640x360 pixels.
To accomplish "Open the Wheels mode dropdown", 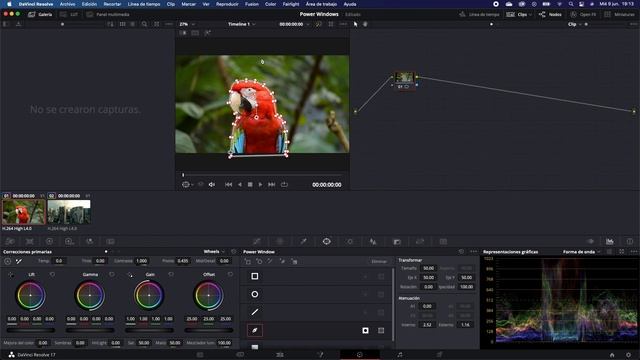I will click(x=214, y=251).
